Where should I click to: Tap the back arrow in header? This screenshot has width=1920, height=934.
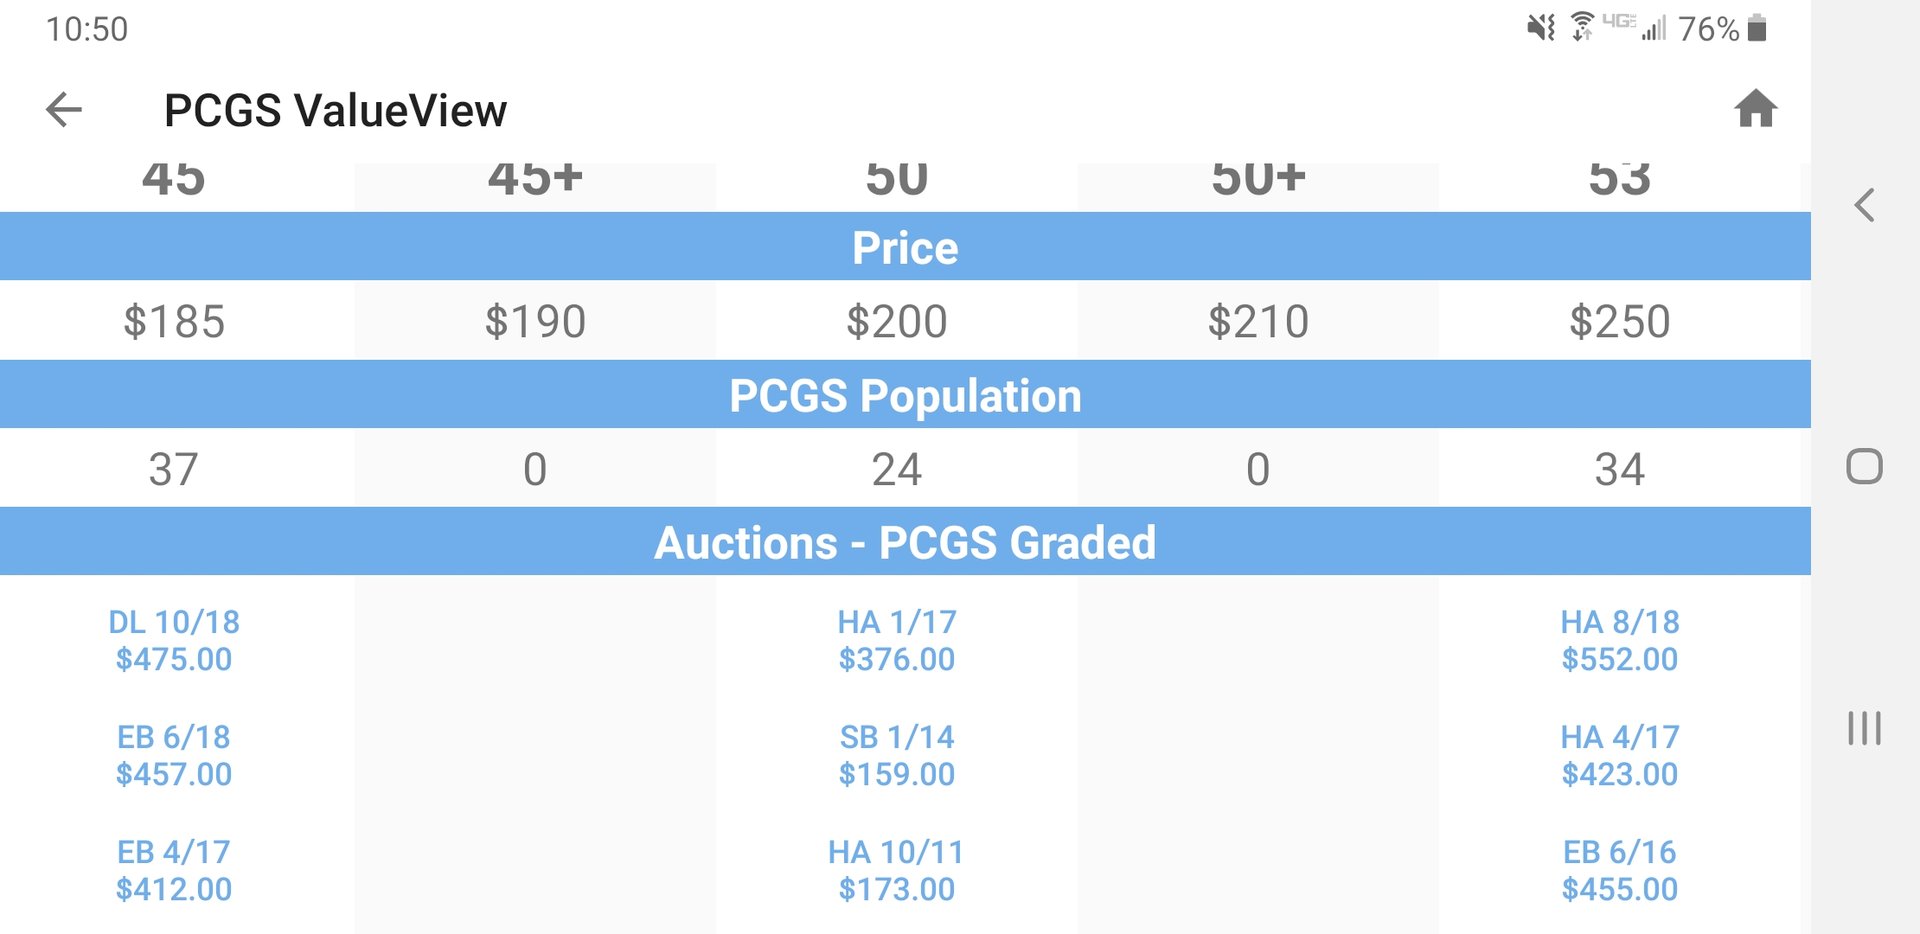click(x=64, y=110)
